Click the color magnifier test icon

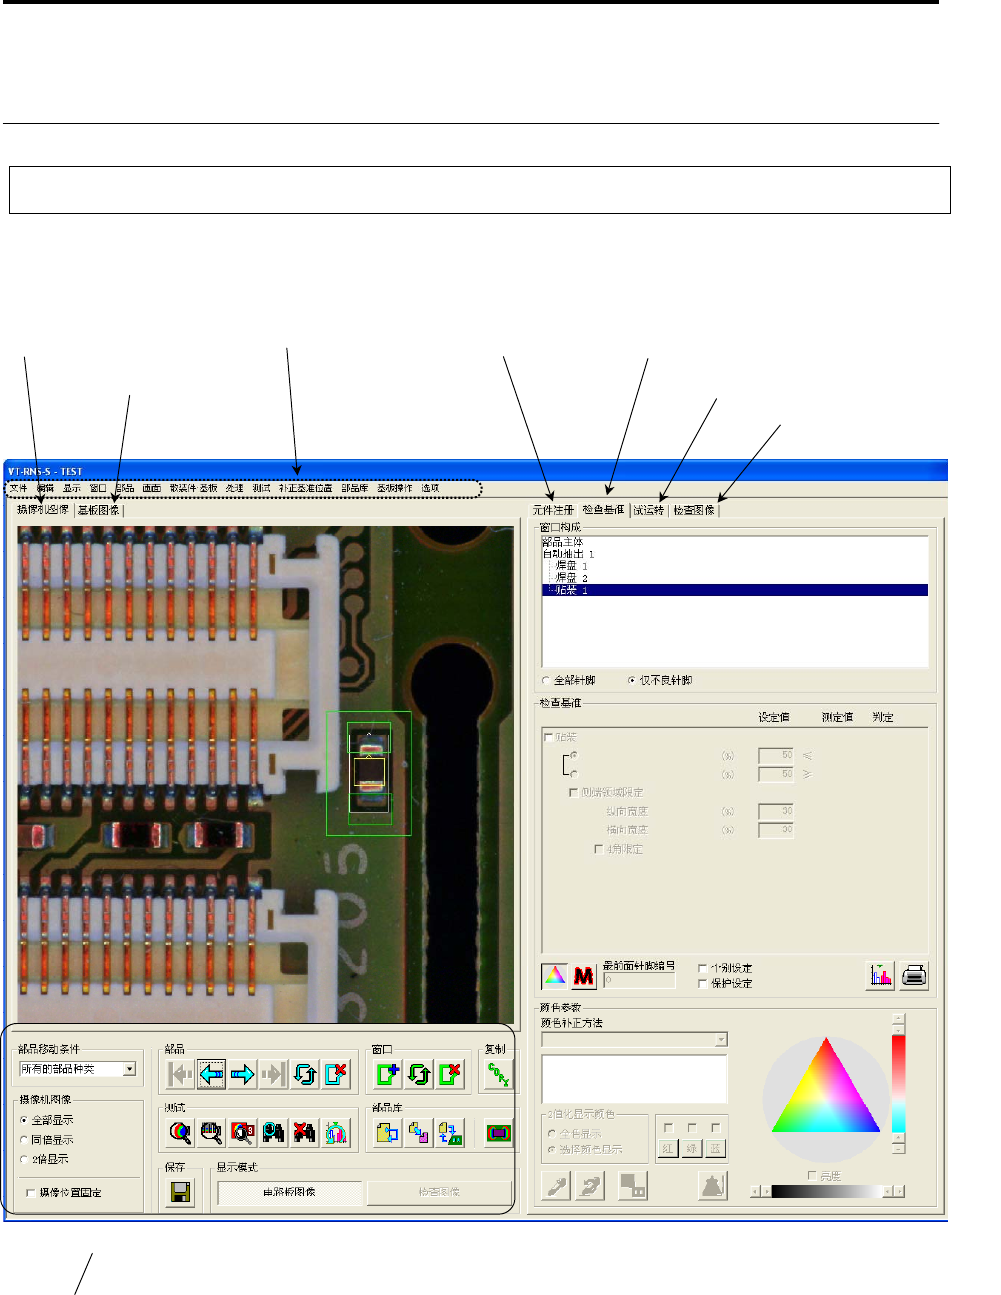click(180, 1132)
